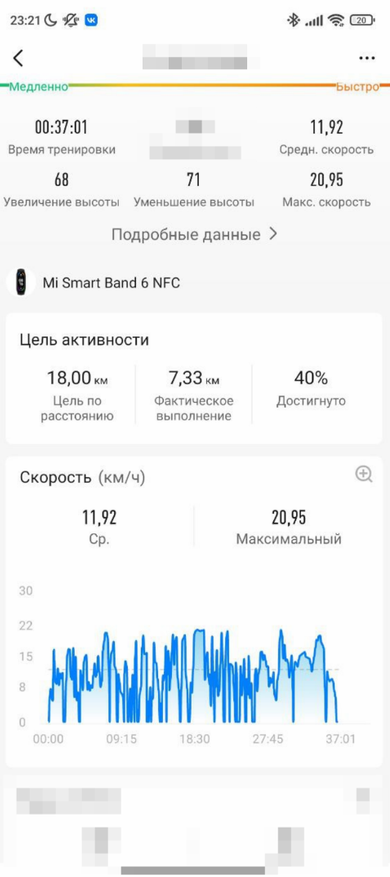
Task: Tap the 40% Достигнуто progress value
Action: (311, 379)
